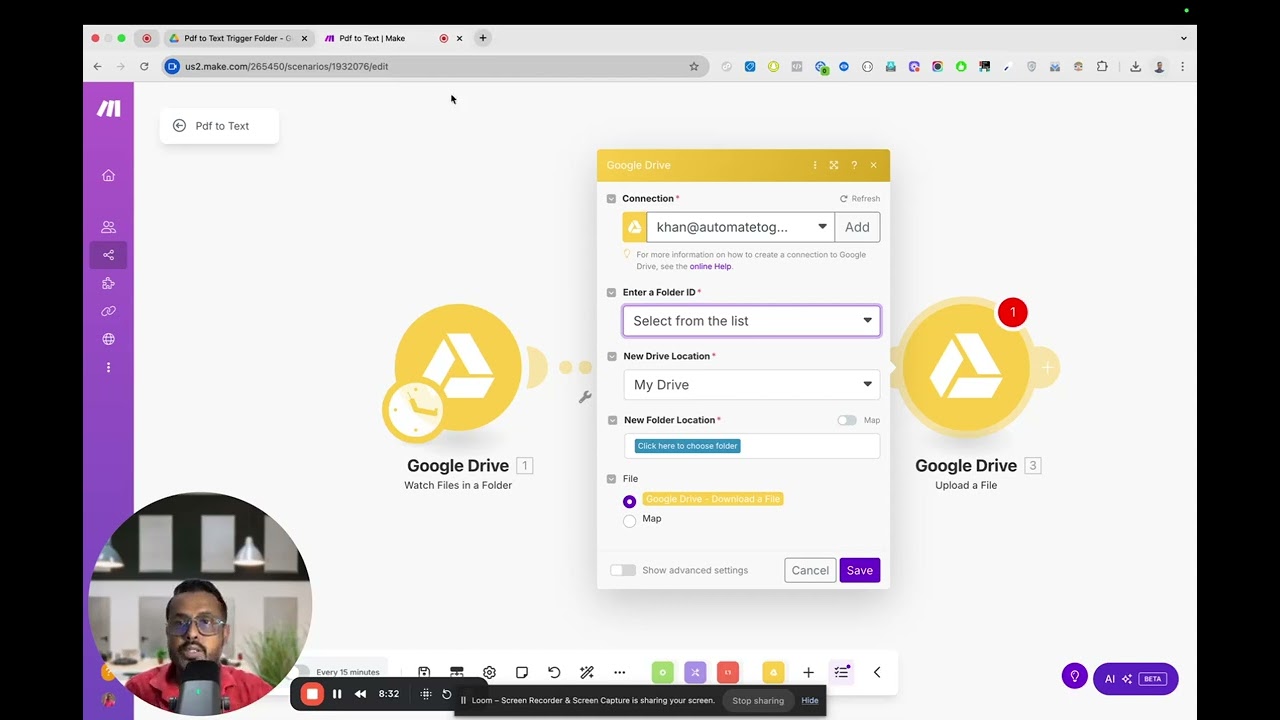Enable the Map toggle for New Folder Location
This screenshot has width=1280, height=720.
[847, 420]
